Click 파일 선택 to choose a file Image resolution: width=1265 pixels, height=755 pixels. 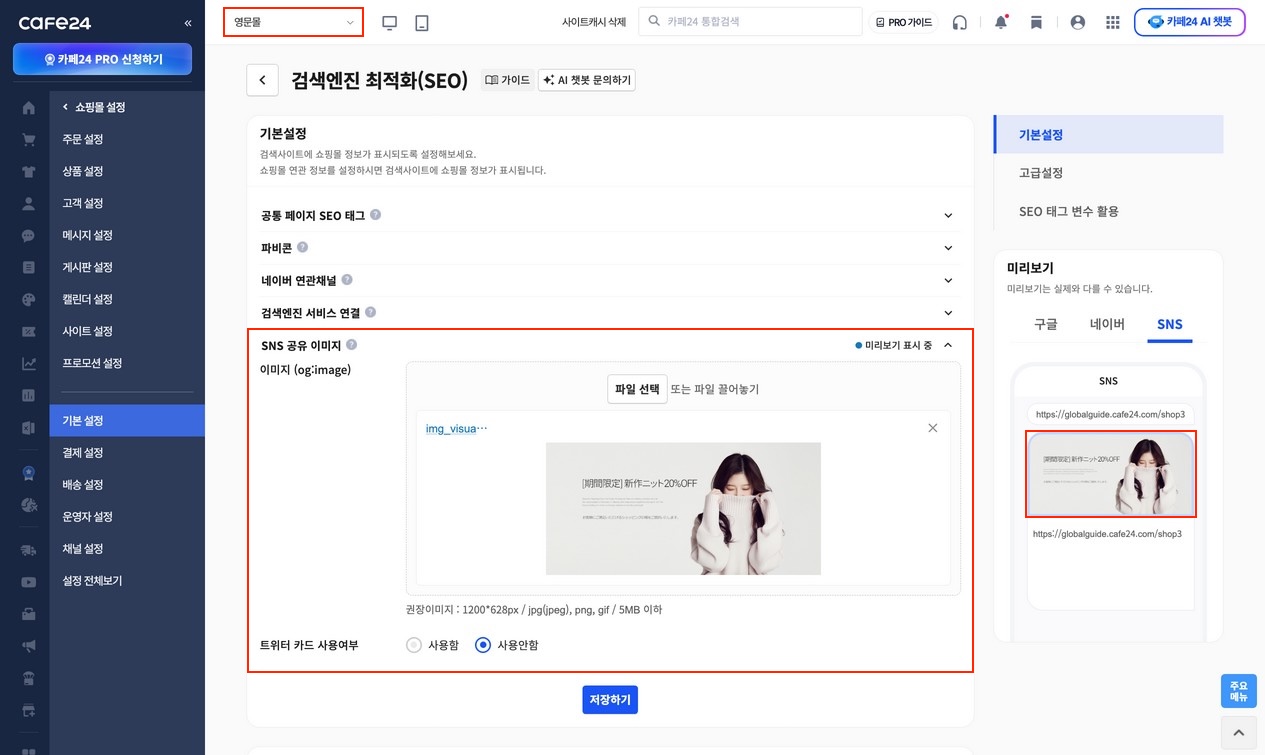pyautogui.click(x=637, y=389)
